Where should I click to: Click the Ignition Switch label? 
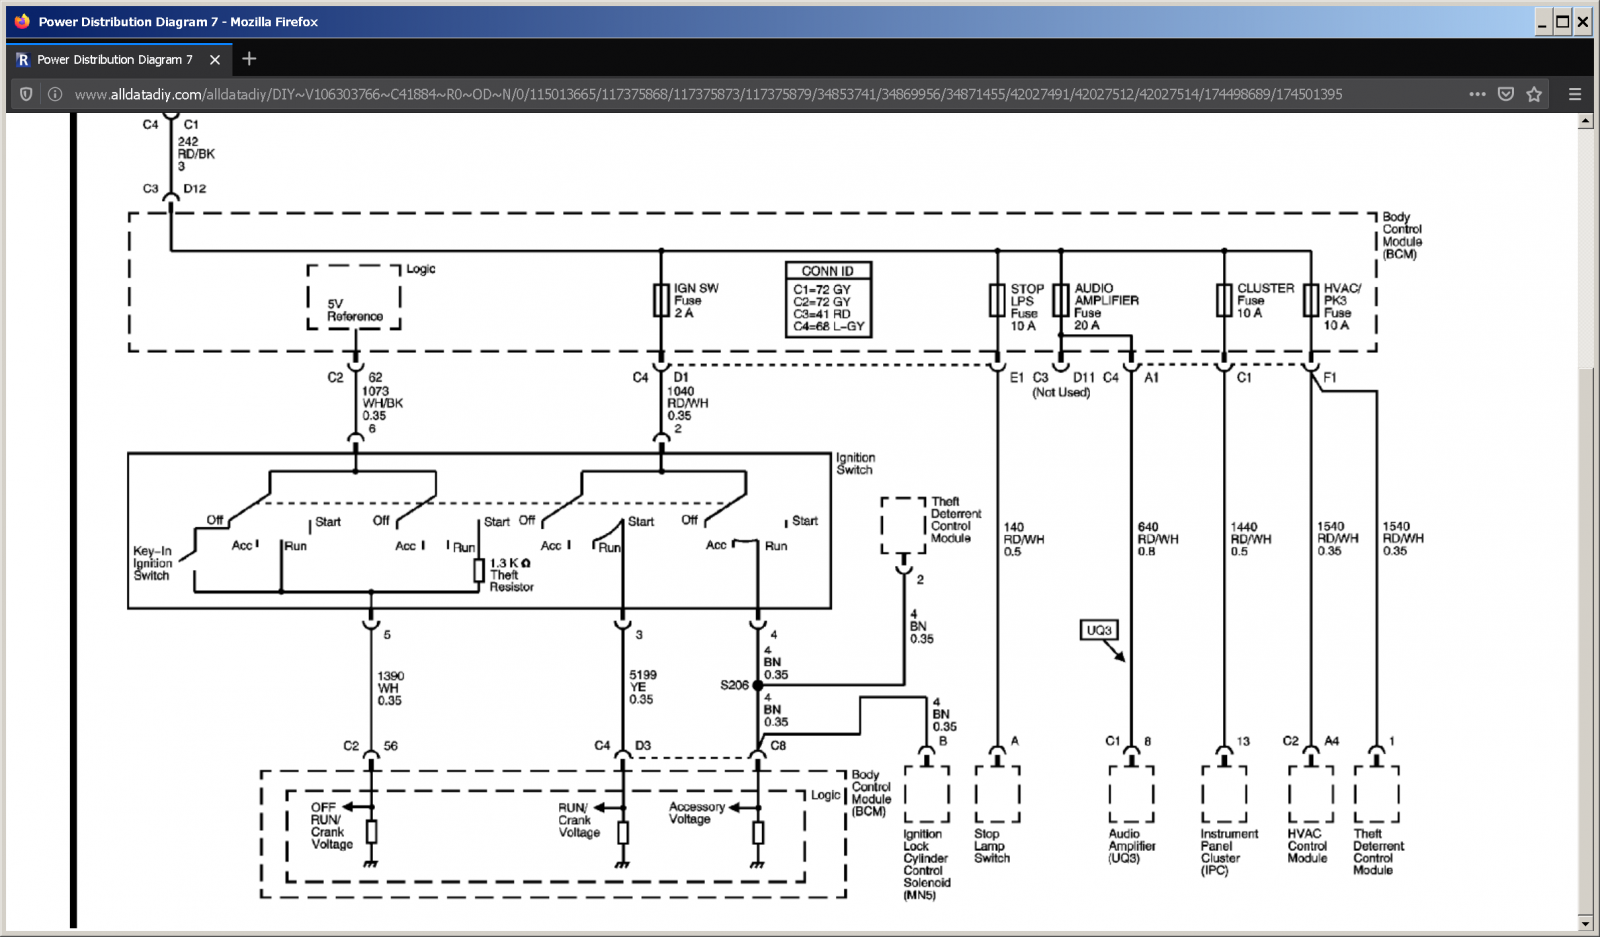(855, 463)
